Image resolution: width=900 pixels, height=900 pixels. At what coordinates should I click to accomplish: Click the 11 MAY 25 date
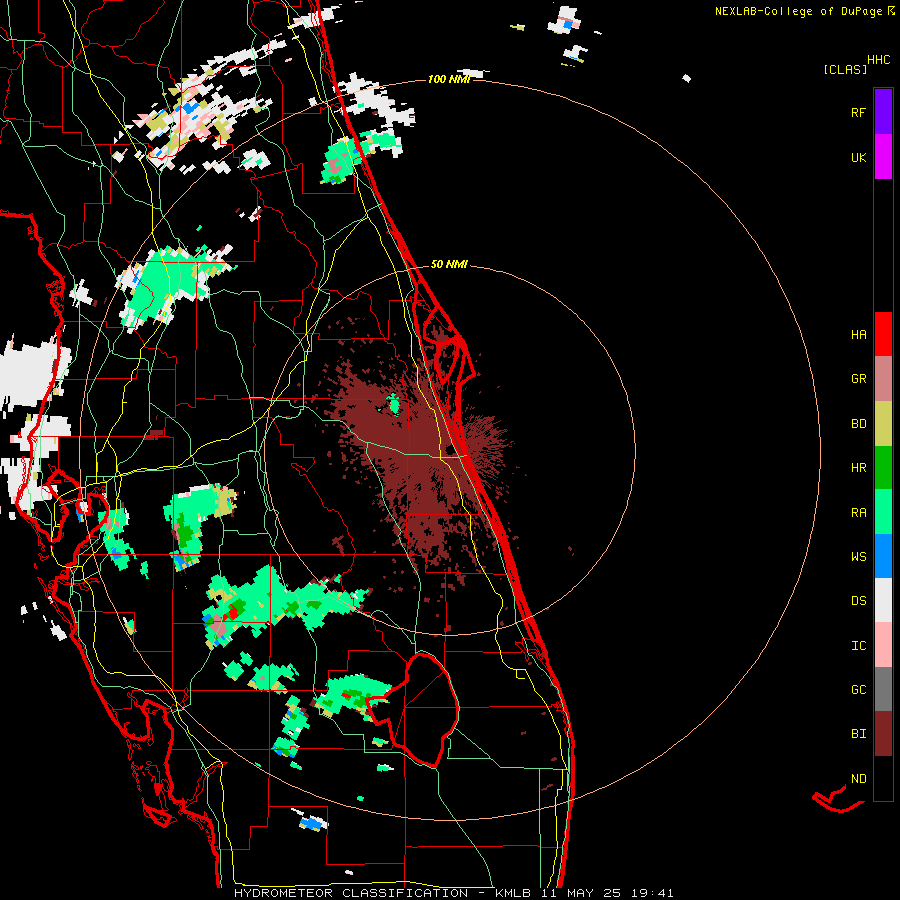click(x=581, y=893)
